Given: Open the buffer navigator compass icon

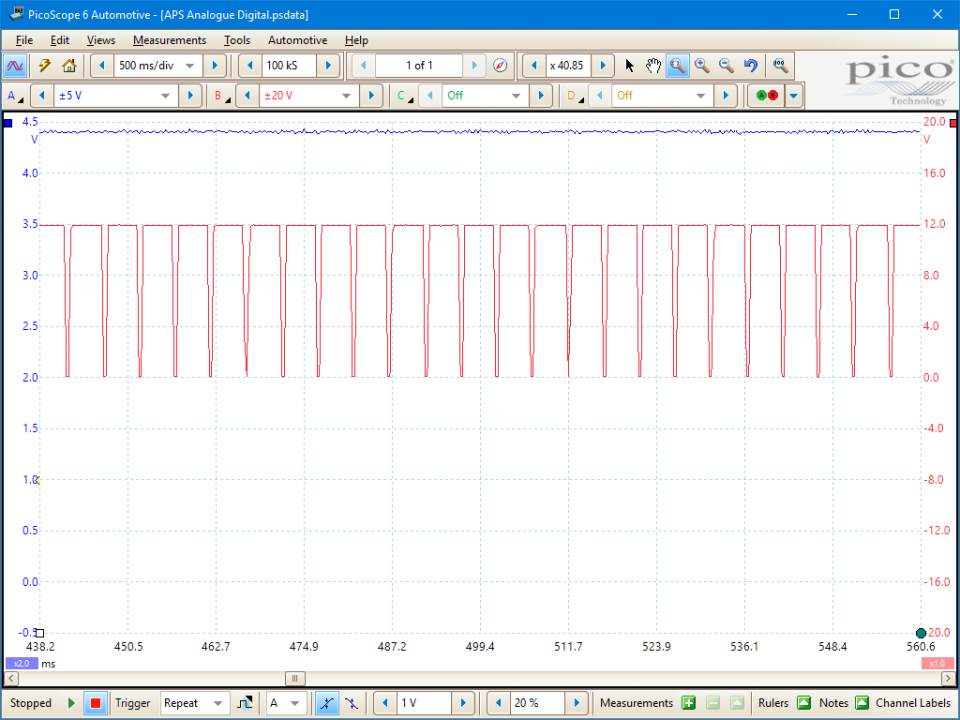Looking at the screenshot, I should tap(501, 66).
